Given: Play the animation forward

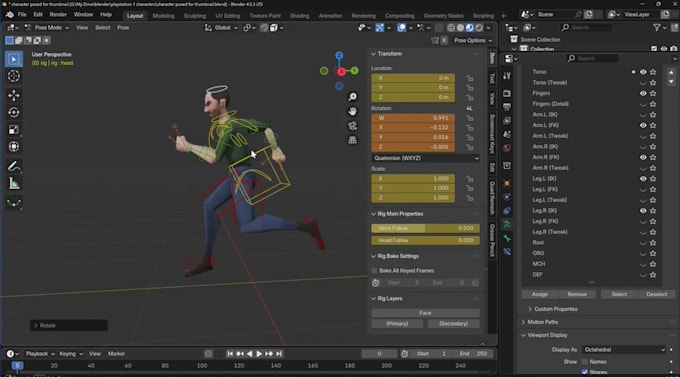Looking at the screenshot, I should (259, 354).
